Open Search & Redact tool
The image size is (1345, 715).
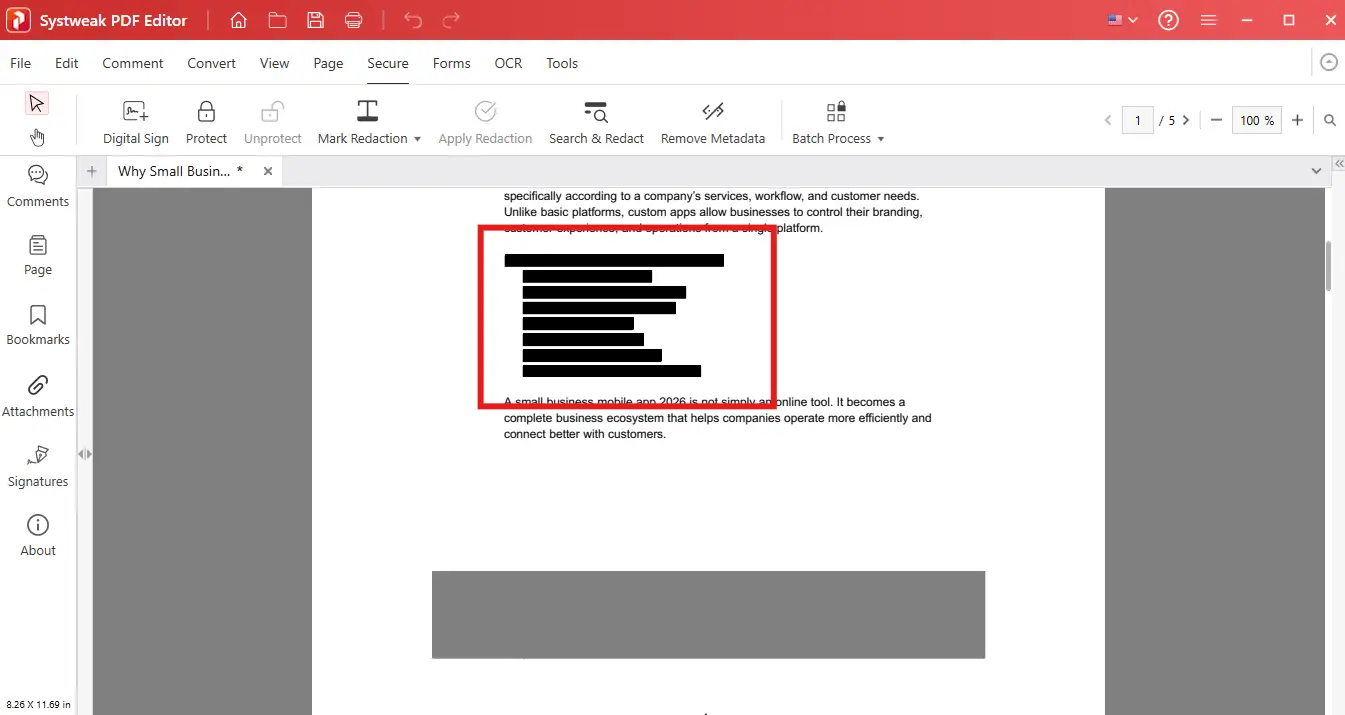coord(596,123)
